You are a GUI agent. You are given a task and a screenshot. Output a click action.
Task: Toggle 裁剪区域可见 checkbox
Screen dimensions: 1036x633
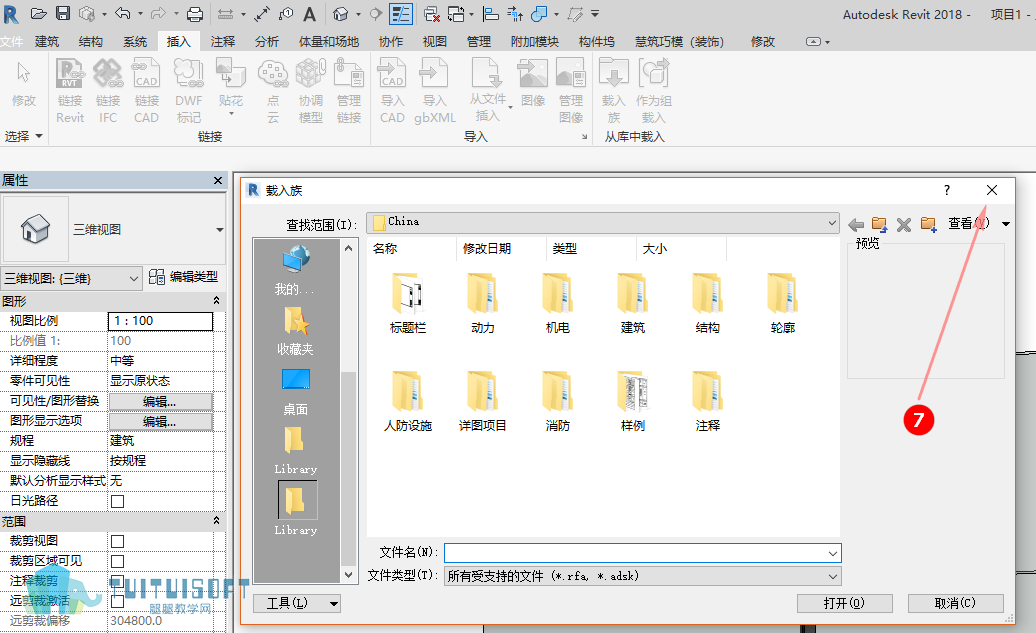118,562
